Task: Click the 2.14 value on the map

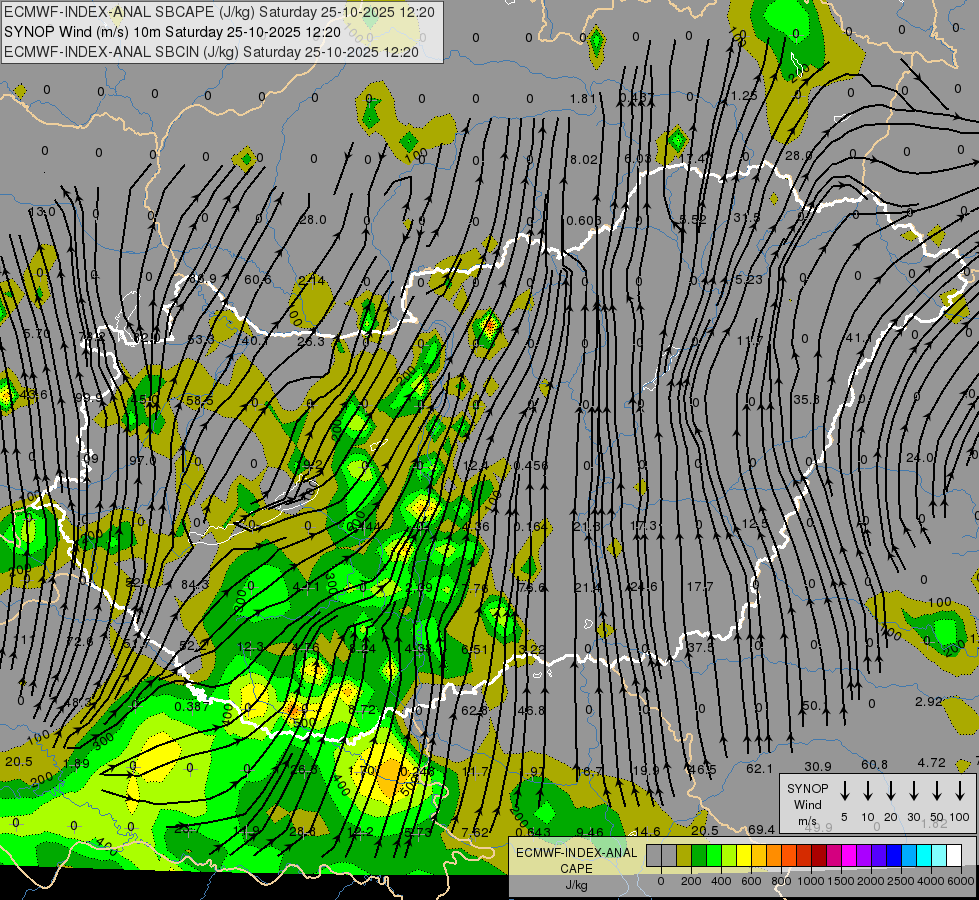Action: pos(312,280)
